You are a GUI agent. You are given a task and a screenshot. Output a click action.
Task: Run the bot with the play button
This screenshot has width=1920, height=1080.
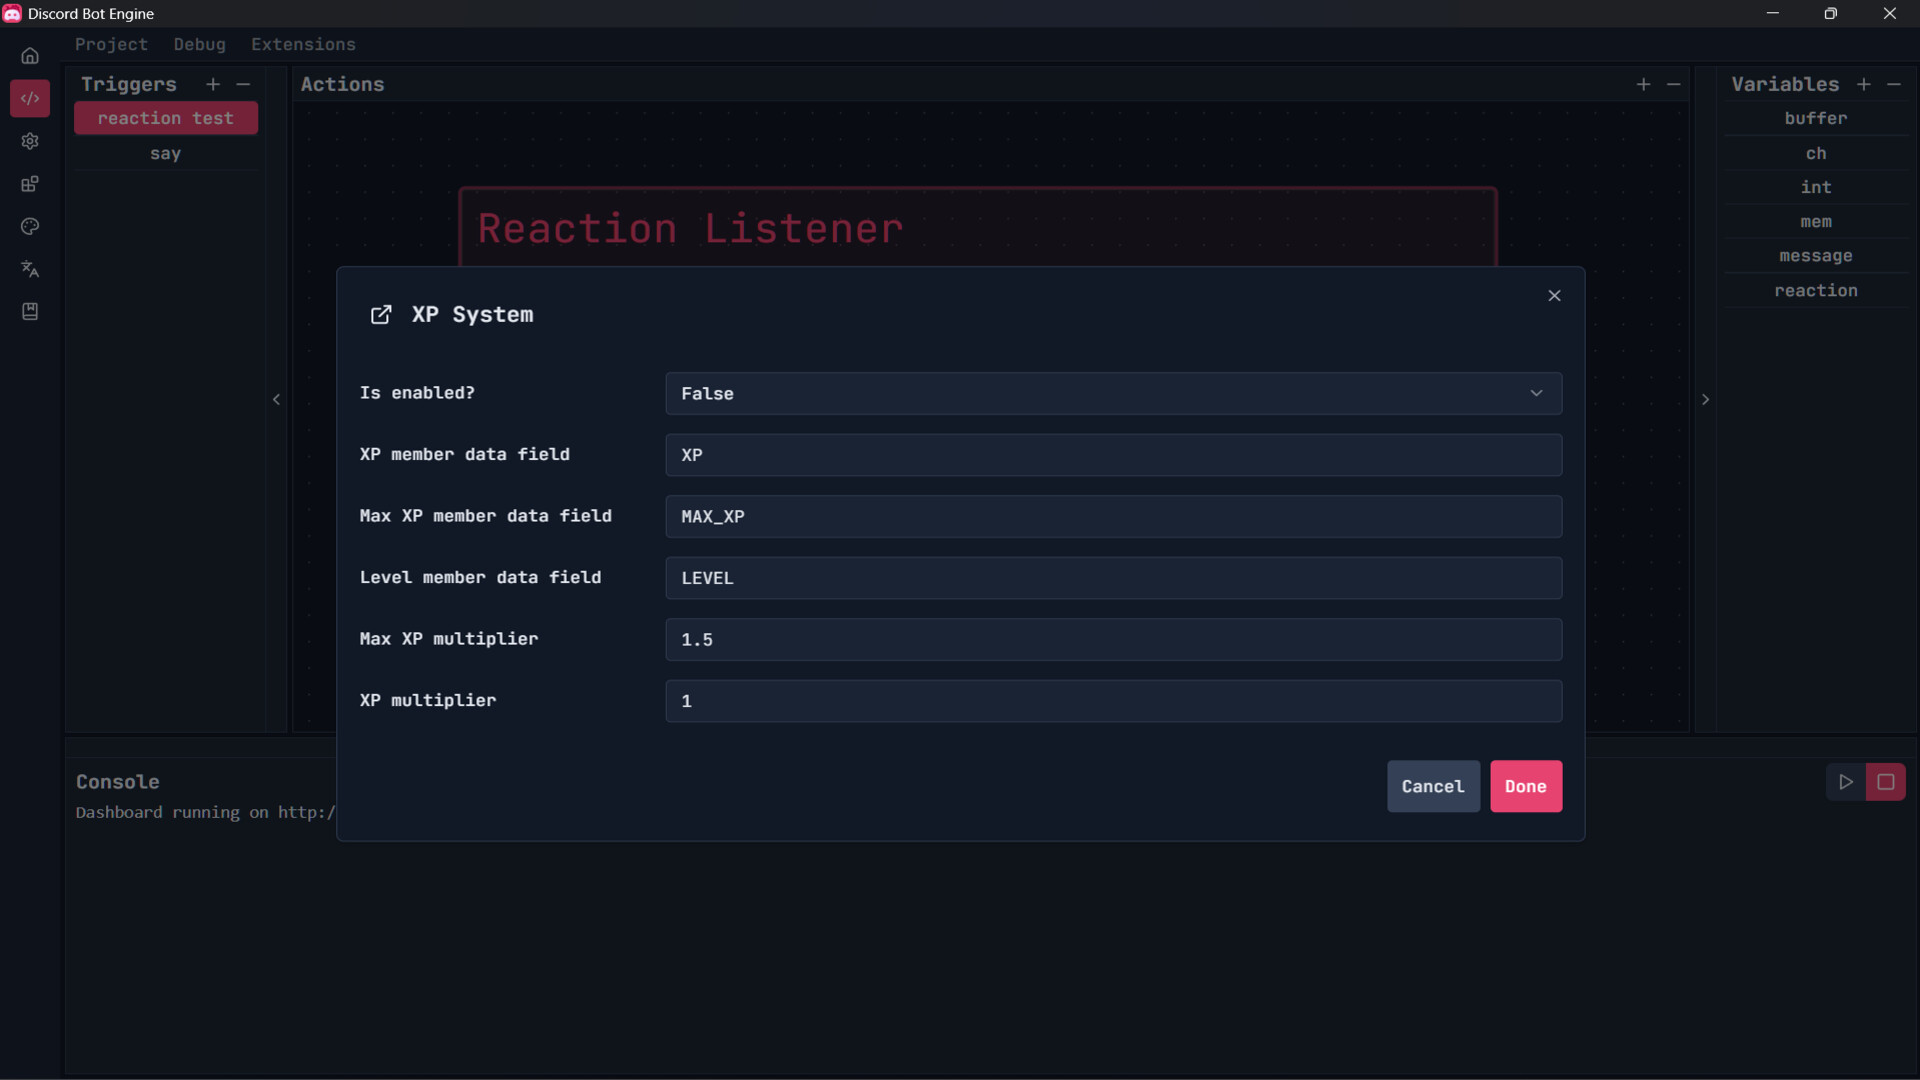pos(1847,782)
